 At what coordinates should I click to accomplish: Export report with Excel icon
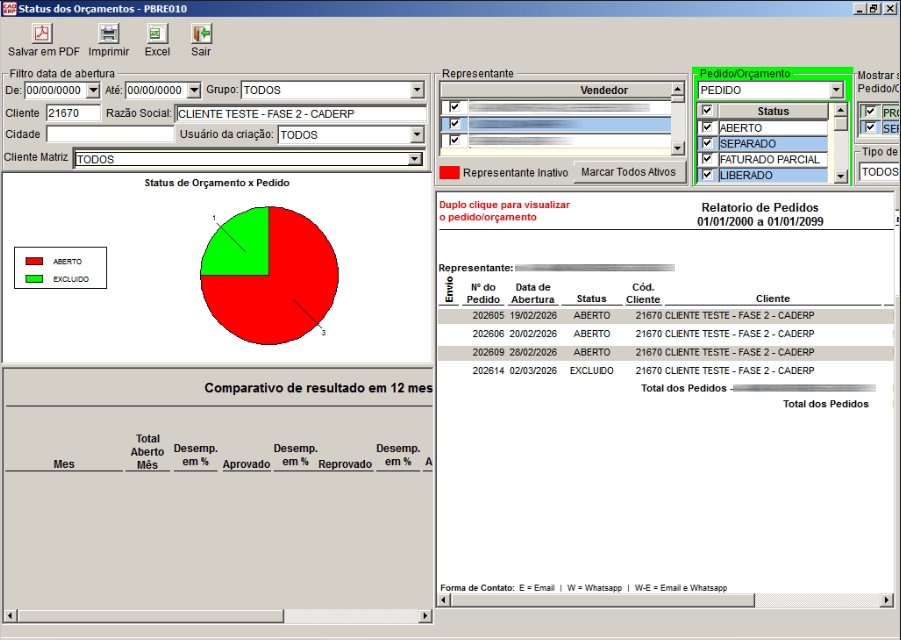(157, 33)
